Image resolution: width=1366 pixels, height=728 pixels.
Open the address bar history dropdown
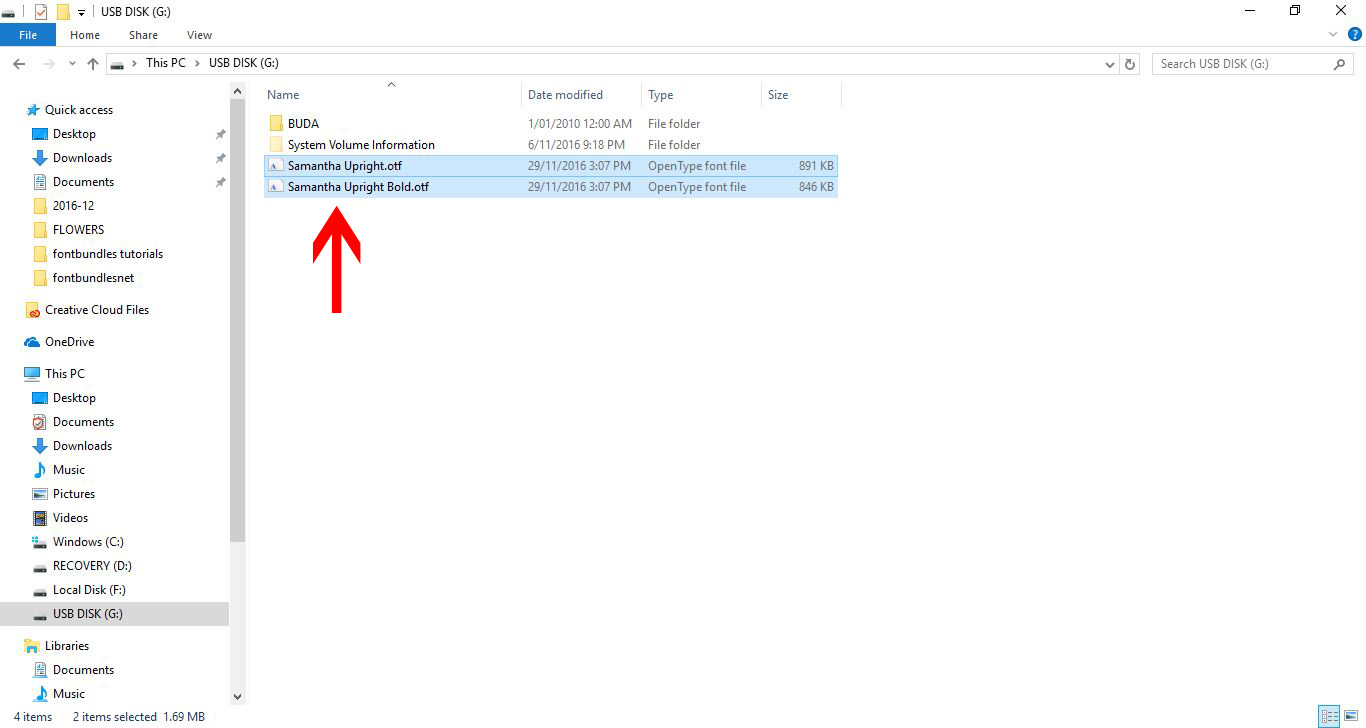pos(1109,63)
